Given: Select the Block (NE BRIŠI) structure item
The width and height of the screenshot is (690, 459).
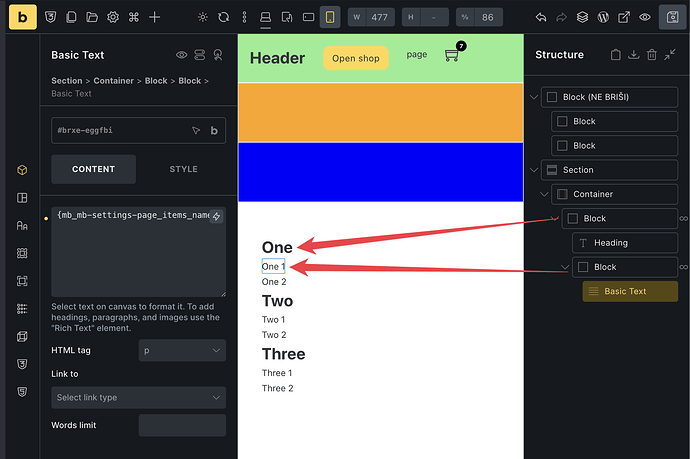Looking at the screenshot, I should (609, 97).
